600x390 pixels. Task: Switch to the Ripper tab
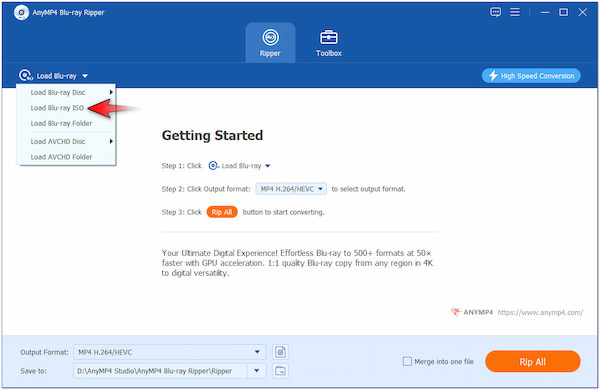pyautogui.click(x=270, y=43)
